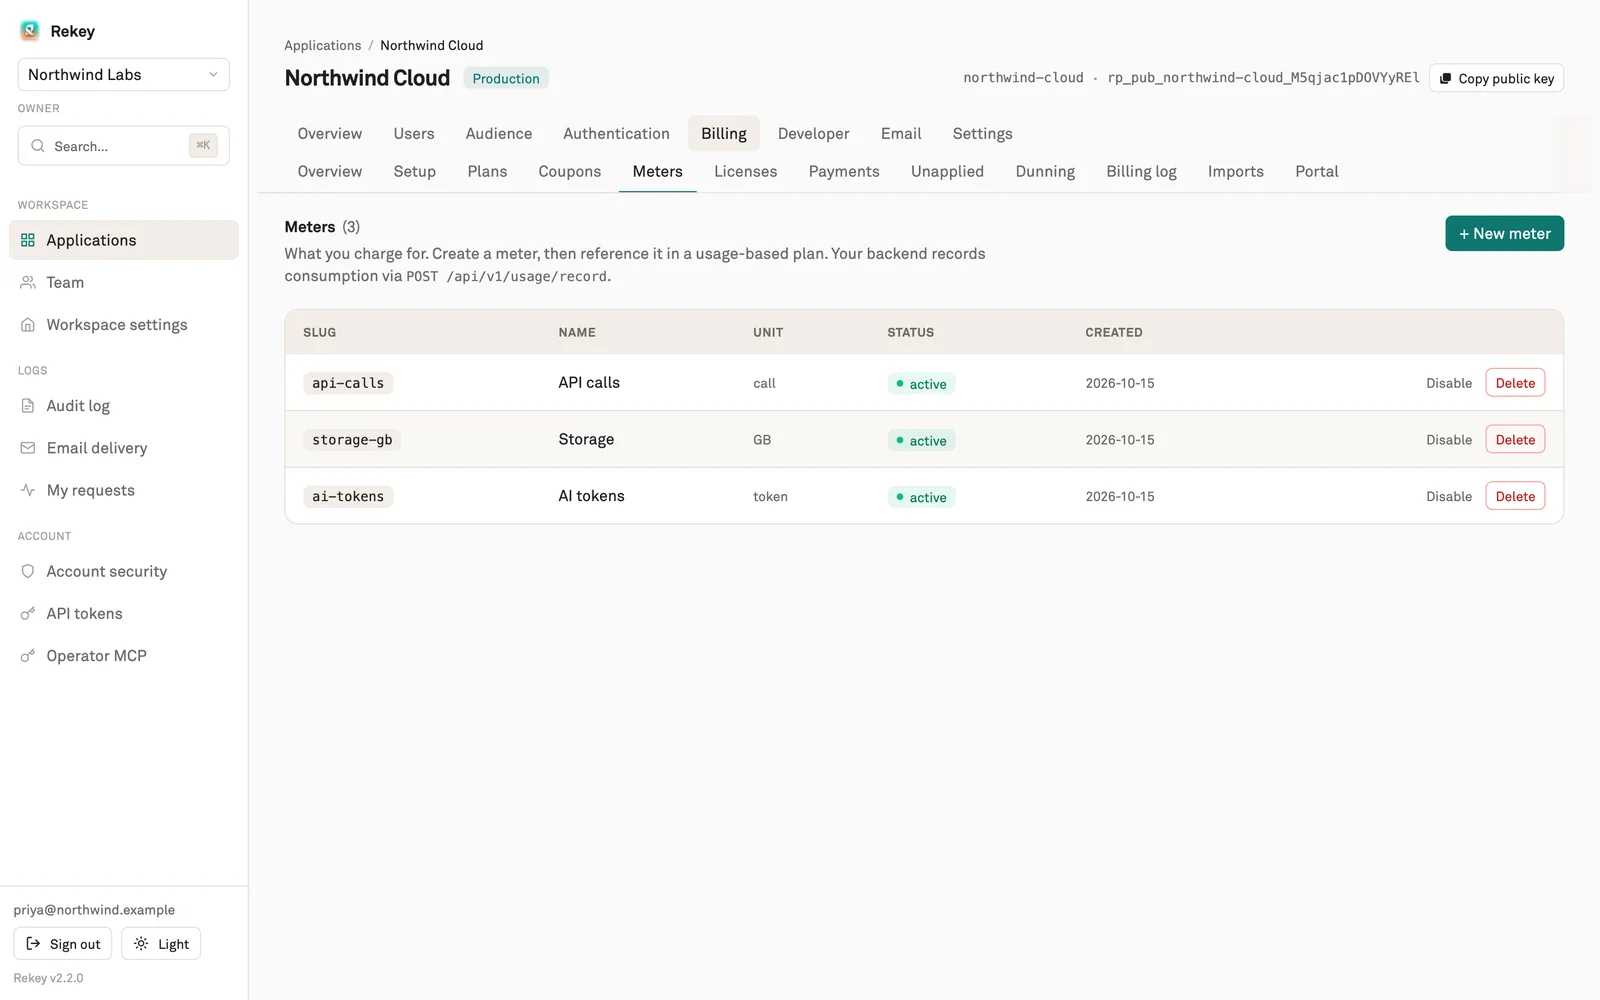Click the Search input field
The width and height of the screenshot is (1600, 1000).
(124, 146)
